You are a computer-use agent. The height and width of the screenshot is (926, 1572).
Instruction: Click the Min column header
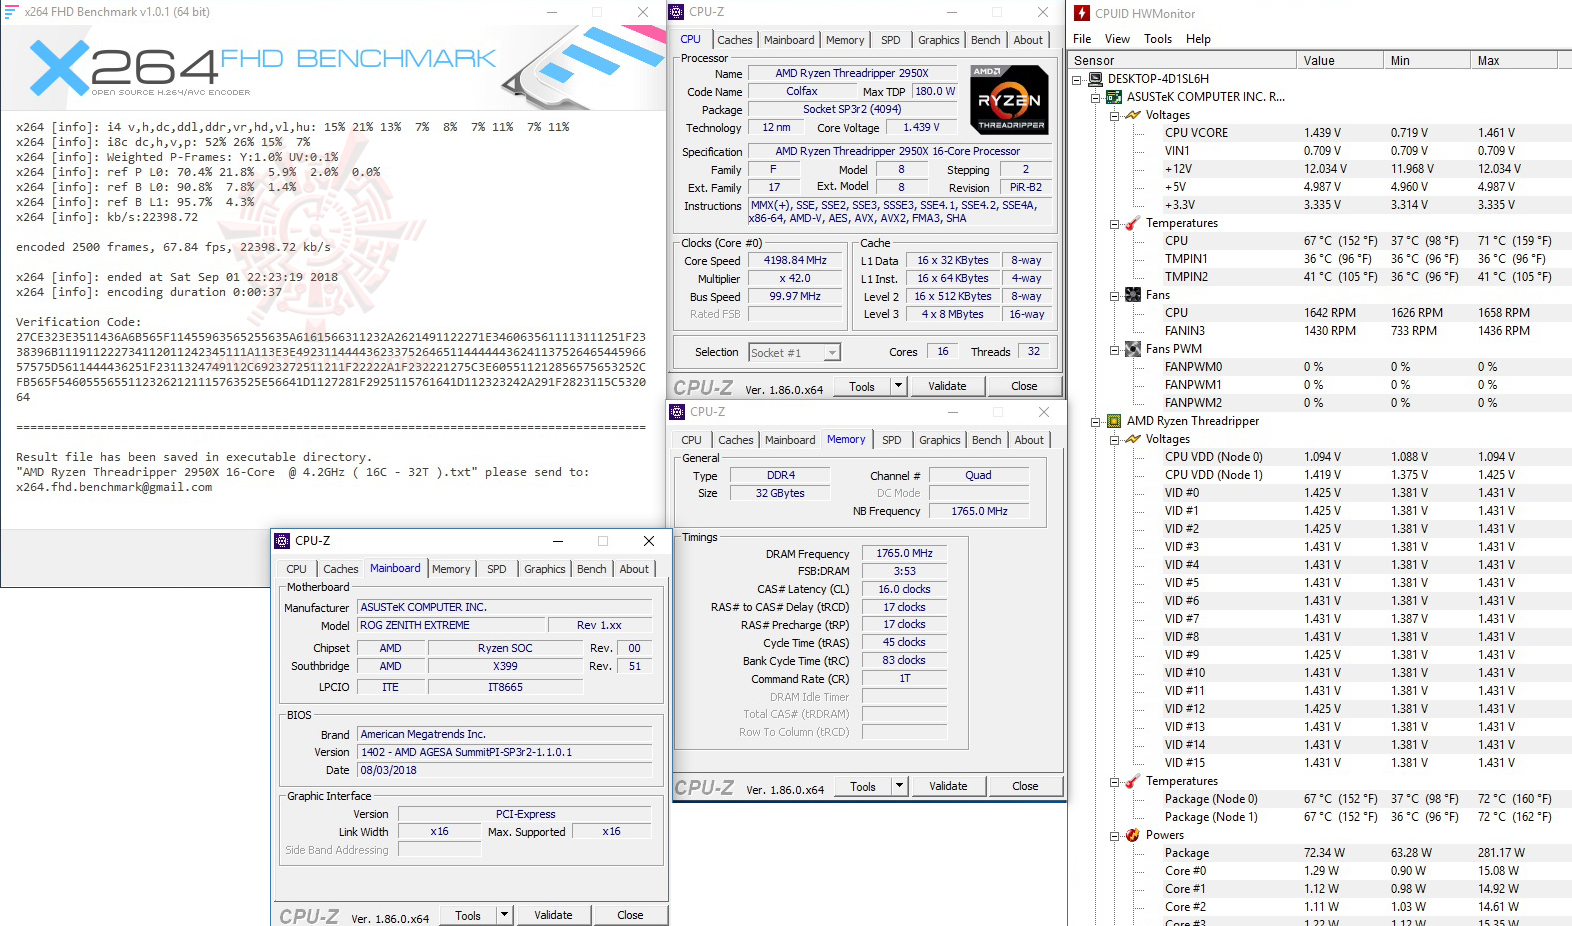(x=1427, y=60)
